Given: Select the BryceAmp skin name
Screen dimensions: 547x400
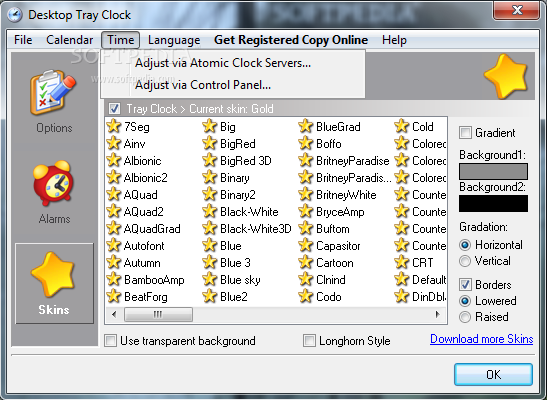Looking at the screenshot, I should [340, 212].
